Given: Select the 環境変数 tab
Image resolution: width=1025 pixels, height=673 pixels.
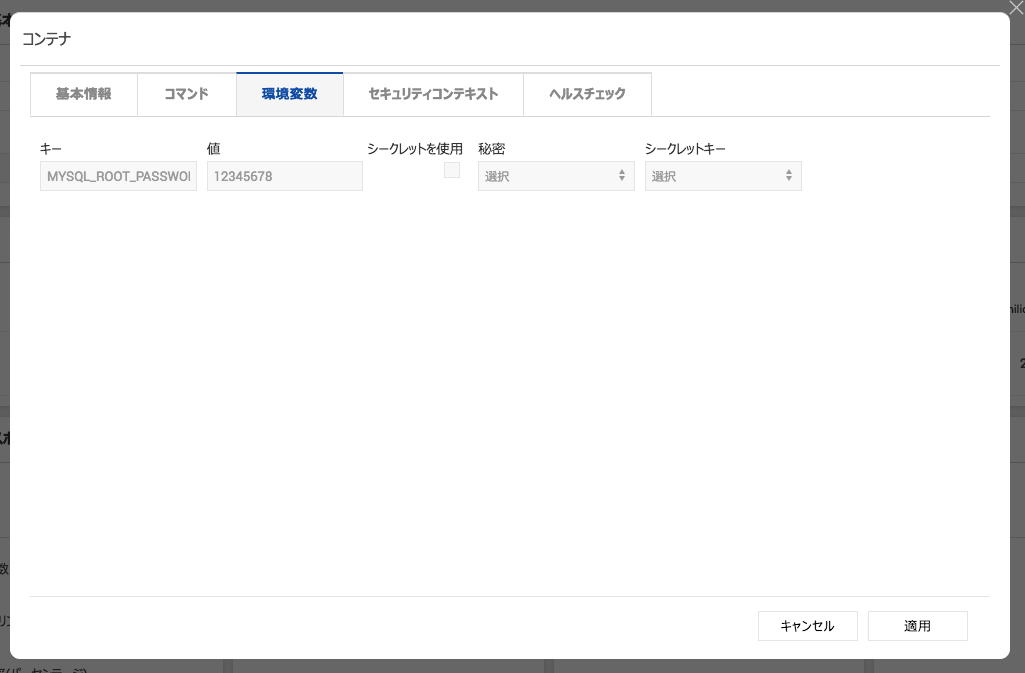Looking at the screenshot, I should point(289,94).
